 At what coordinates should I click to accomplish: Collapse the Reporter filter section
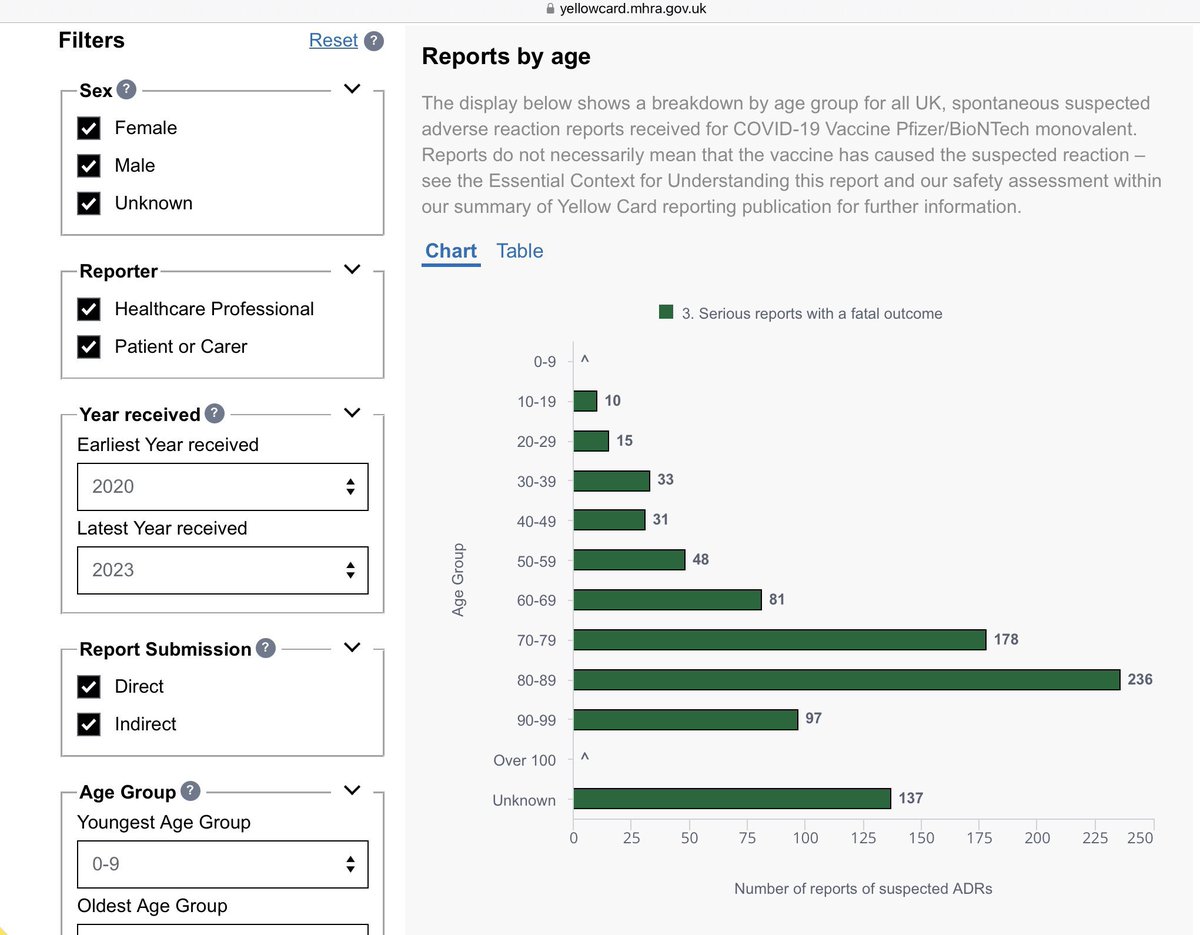tap(351, 270)
